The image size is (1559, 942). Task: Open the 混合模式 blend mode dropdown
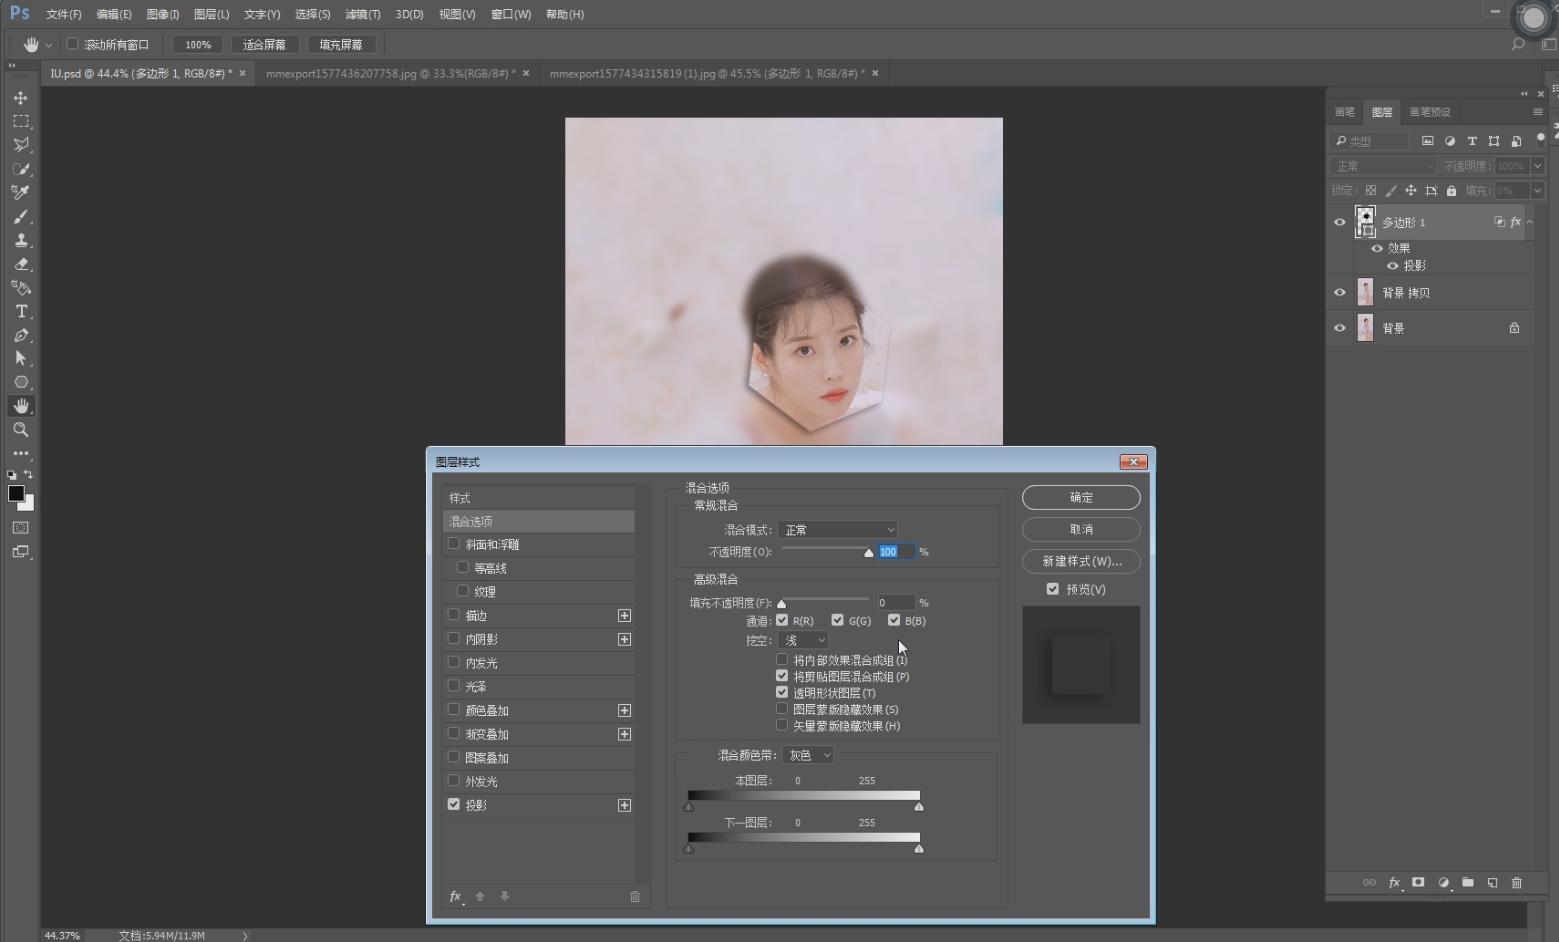(x=837, y=530)
